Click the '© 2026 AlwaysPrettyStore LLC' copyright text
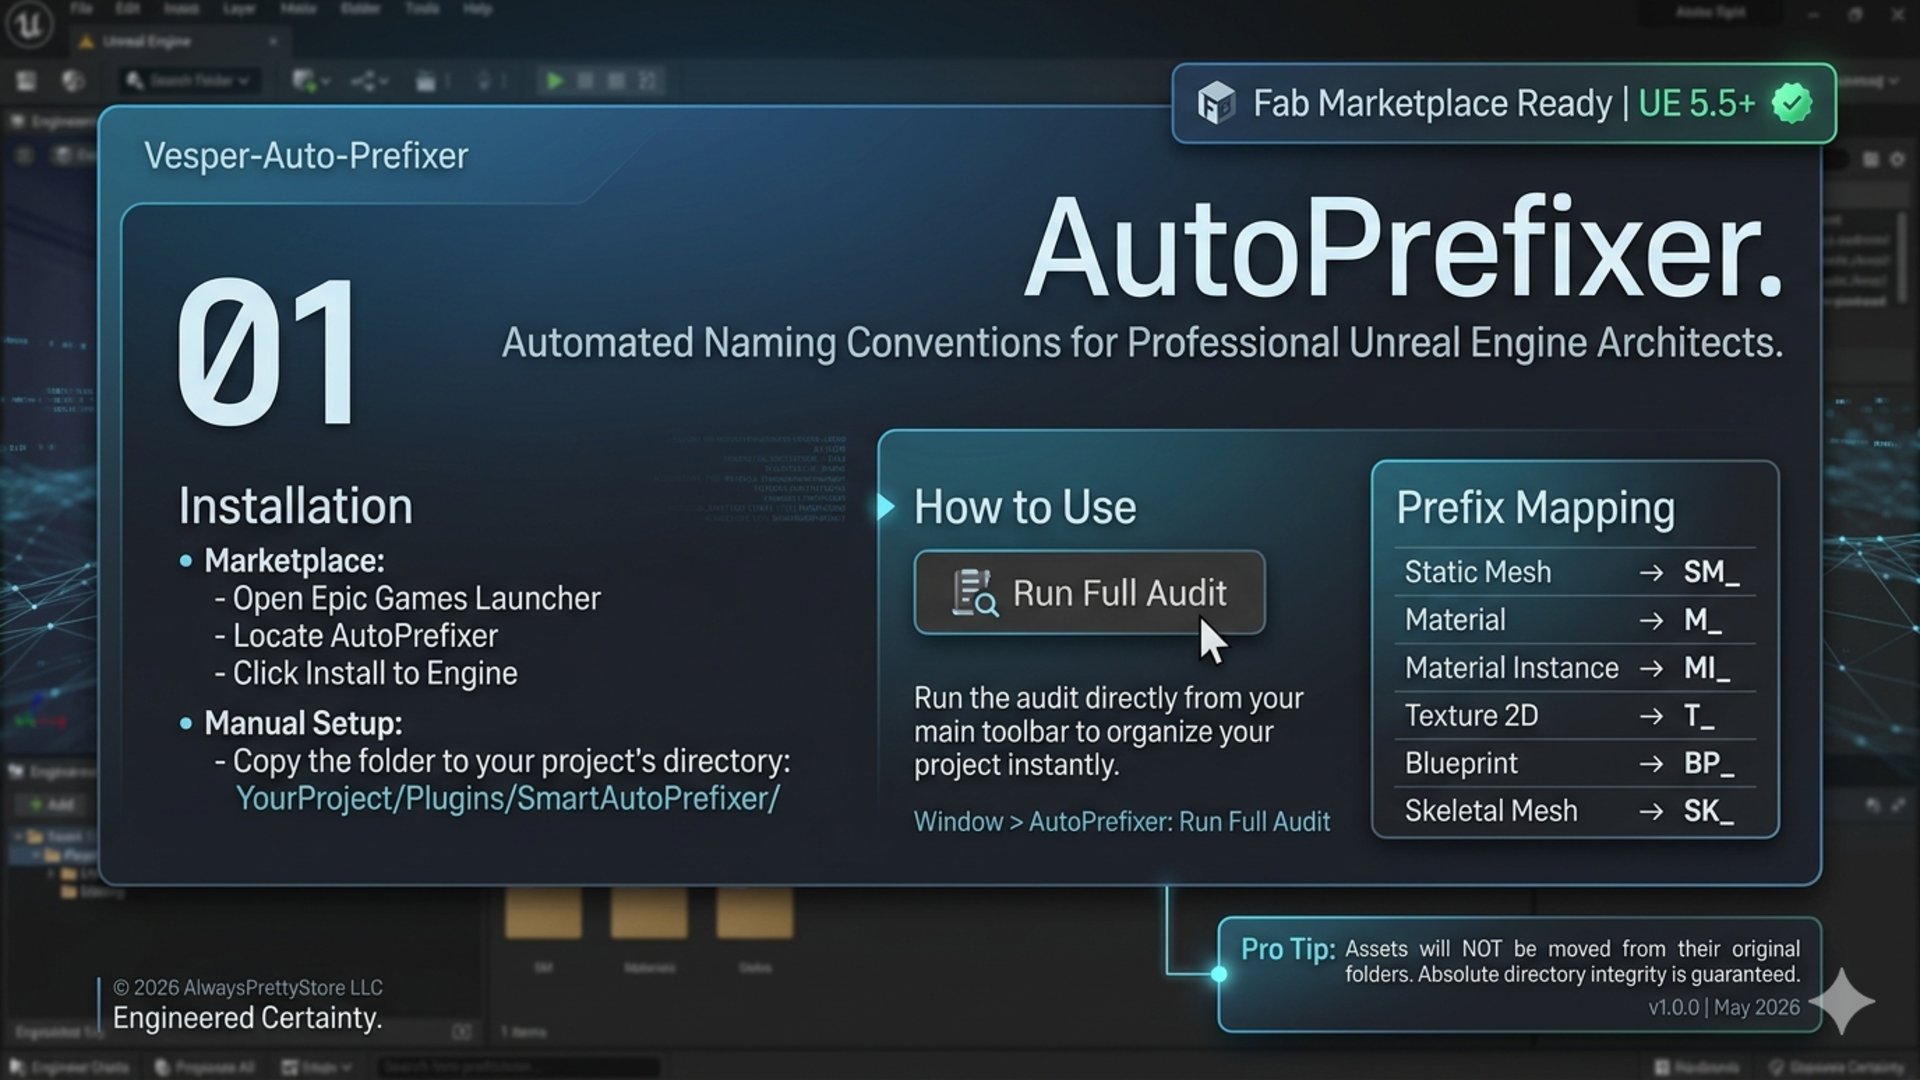 coord(247,988)
